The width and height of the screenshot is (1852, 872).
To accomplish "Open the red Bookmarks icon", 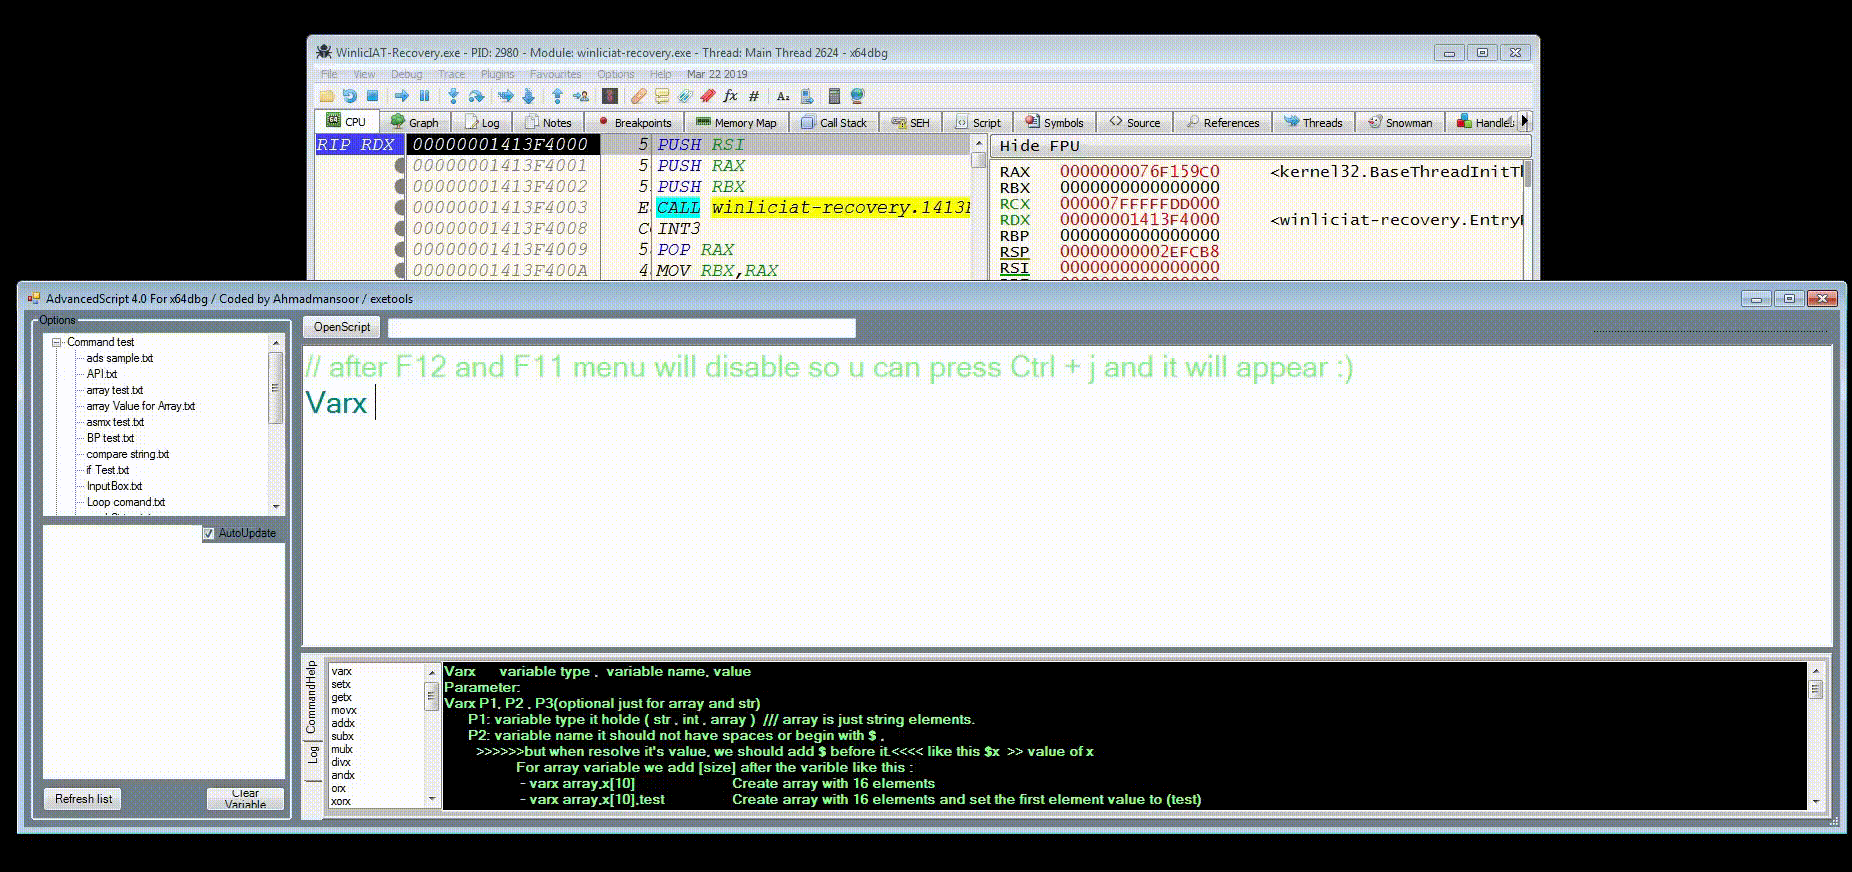I will pos(708,96).
